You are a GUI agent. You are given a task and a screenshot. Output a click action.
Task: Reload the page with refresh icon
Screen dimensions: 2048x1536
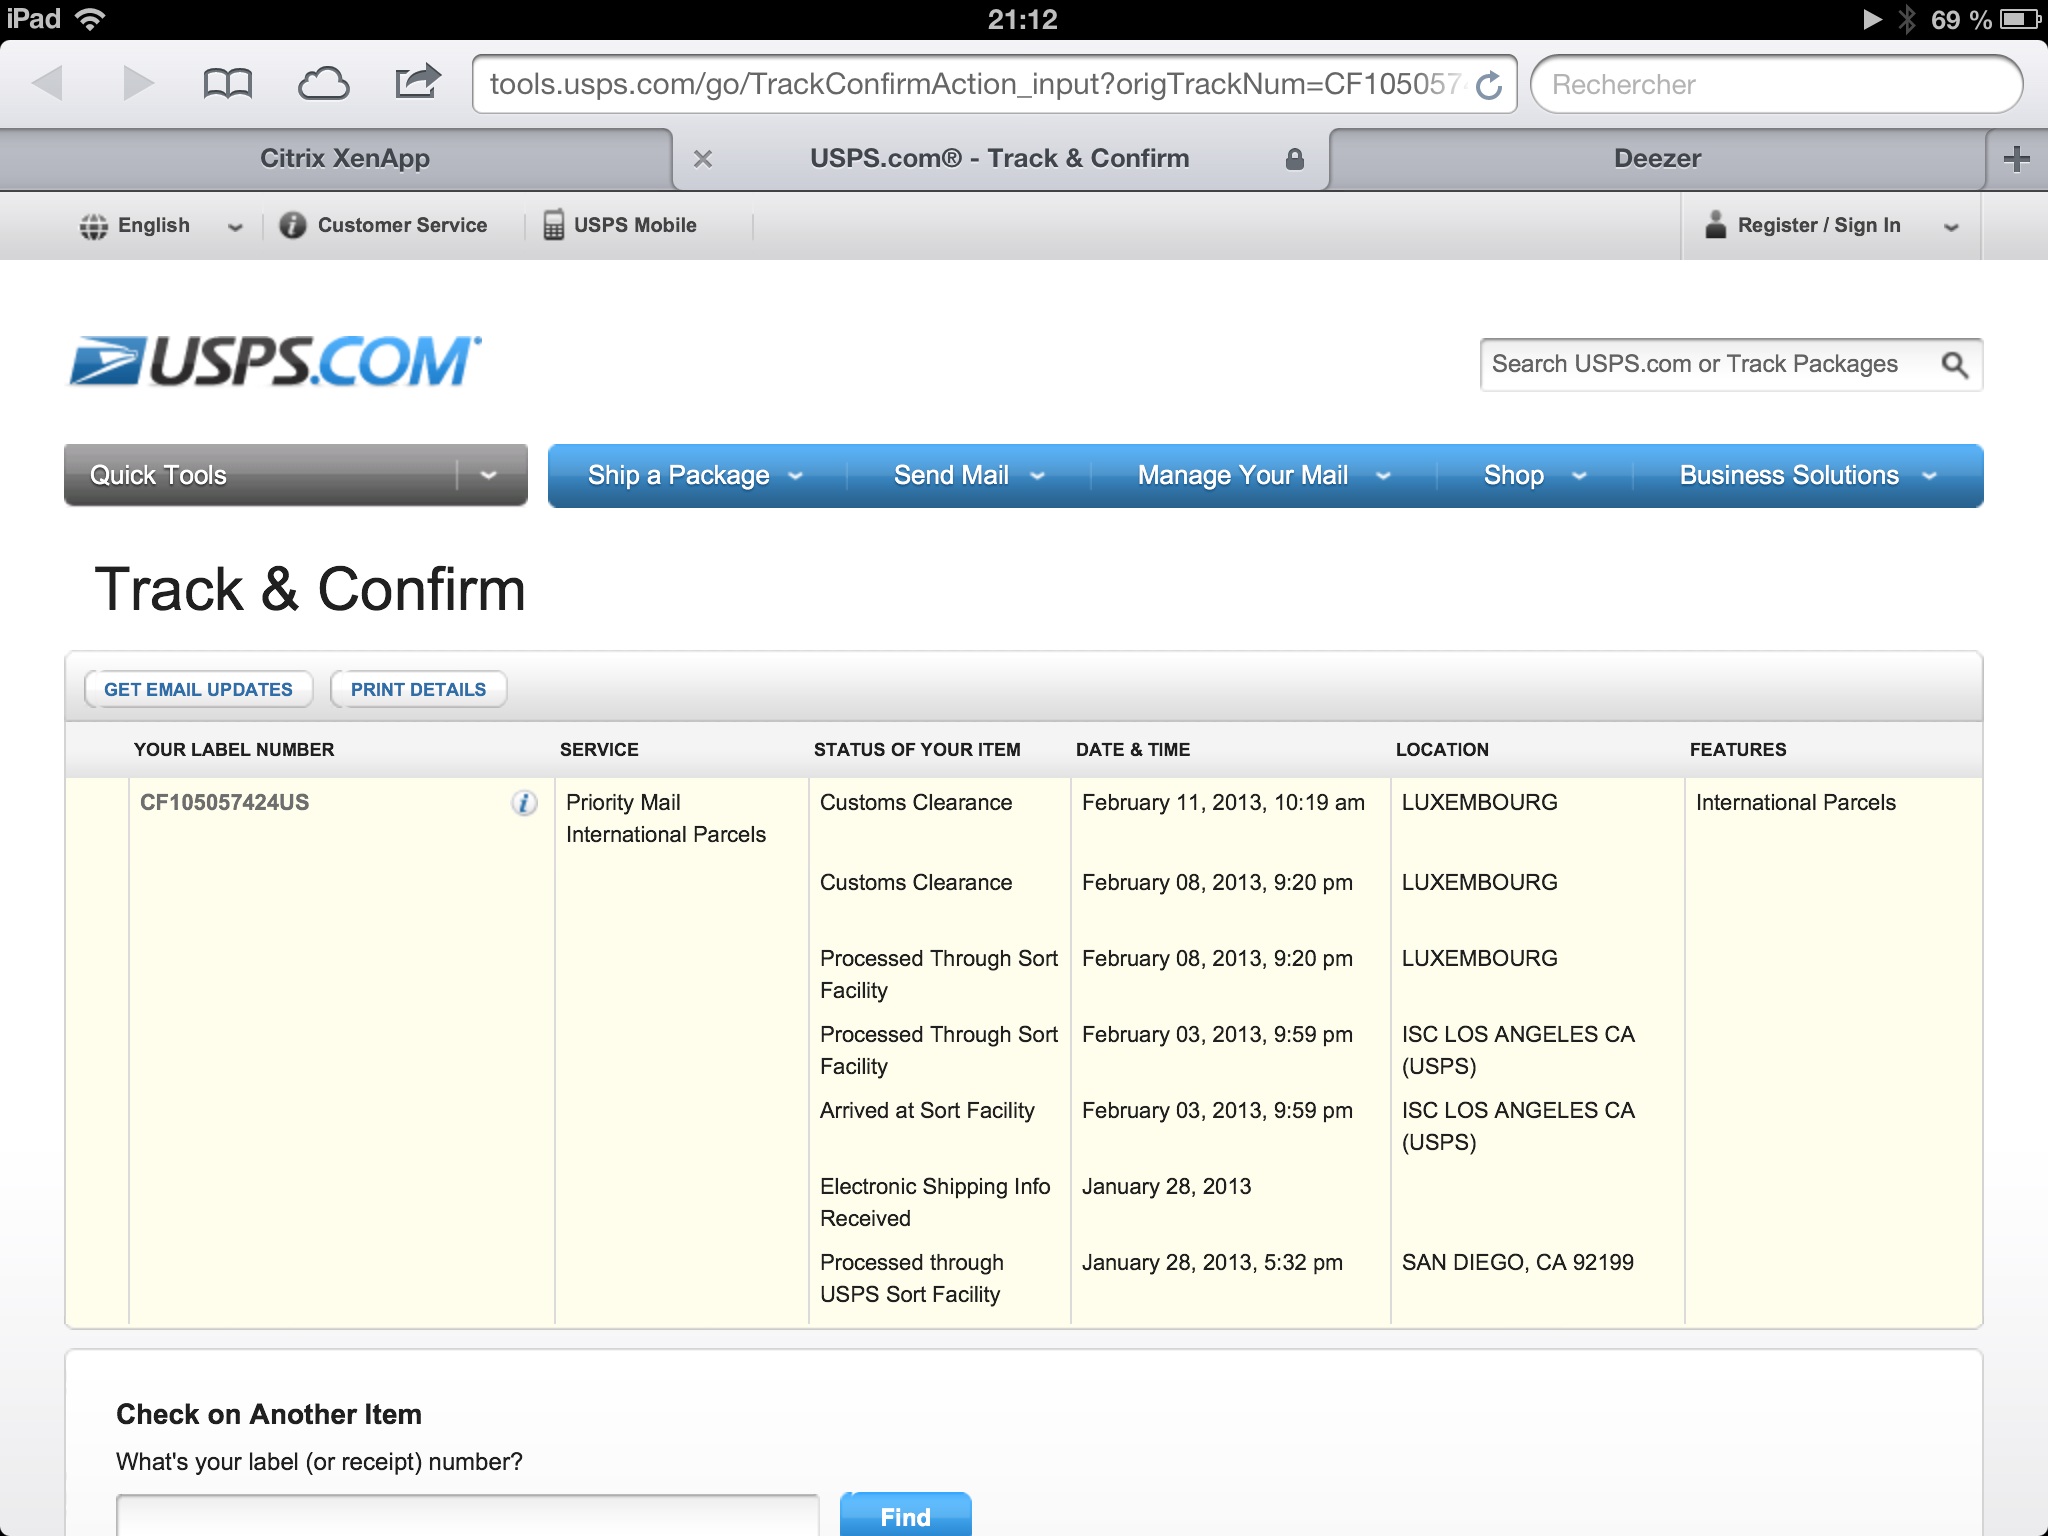(x=1489, y=85)
